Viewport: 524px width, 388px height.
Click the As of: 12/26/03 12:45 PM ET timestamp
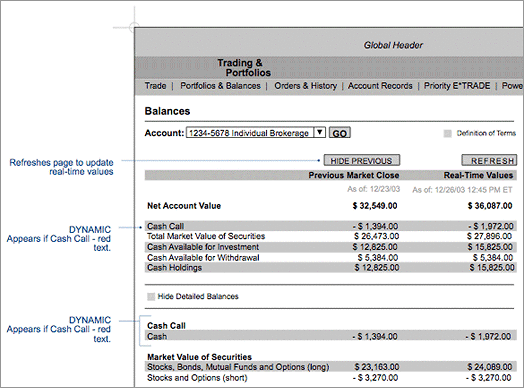[x=462, y=190]
